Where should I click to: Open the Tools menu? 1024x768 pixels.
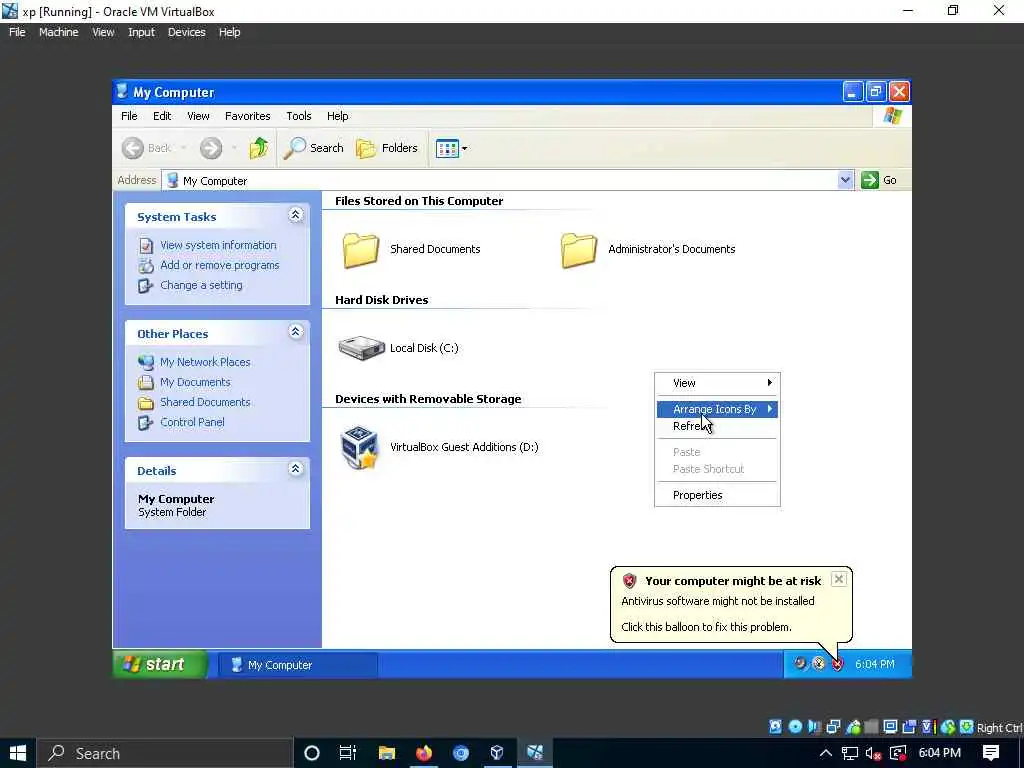298,116
